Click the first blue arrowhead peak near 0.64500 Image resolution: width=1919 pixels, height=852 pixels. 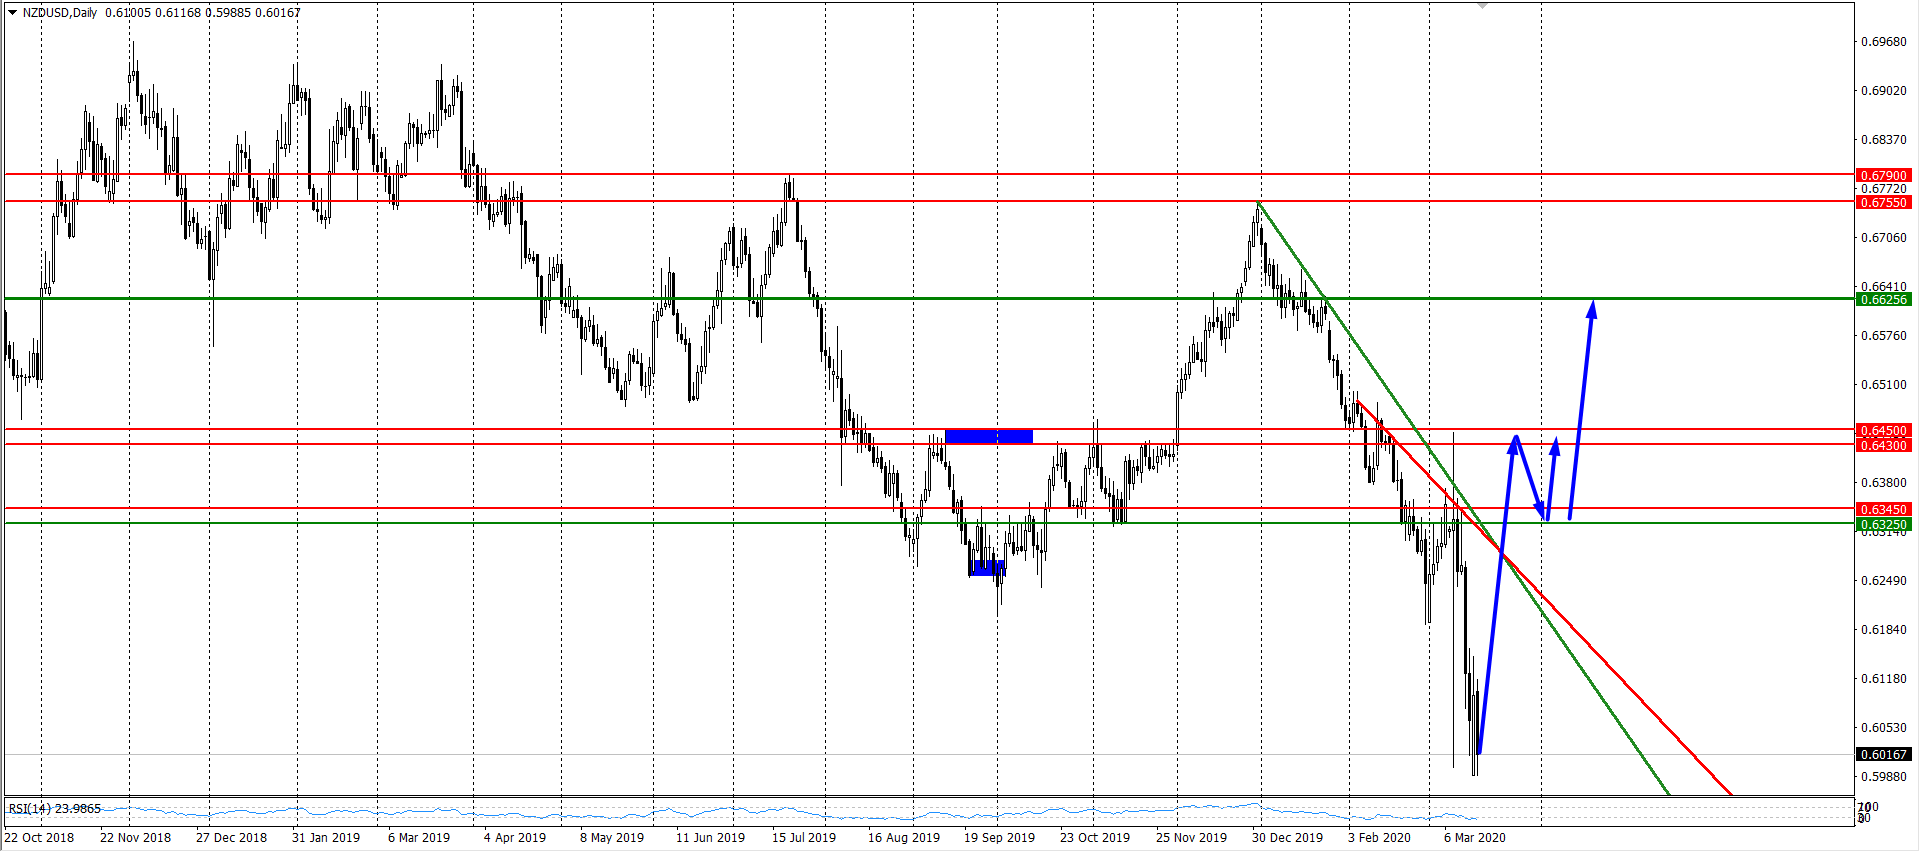pos(1516,440)
